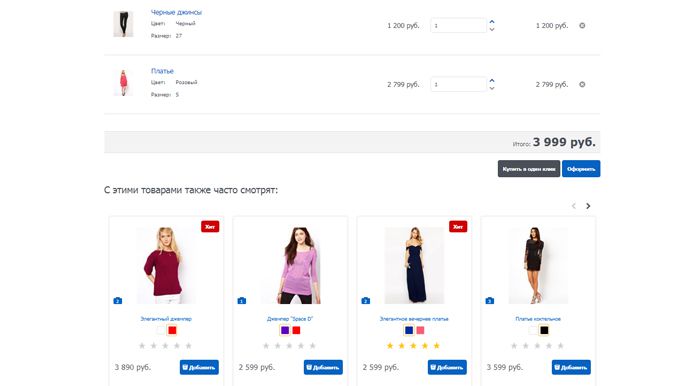697x386 pixels.
Task: Select white color for Элегантный джемпер
Action: (160, 330)
